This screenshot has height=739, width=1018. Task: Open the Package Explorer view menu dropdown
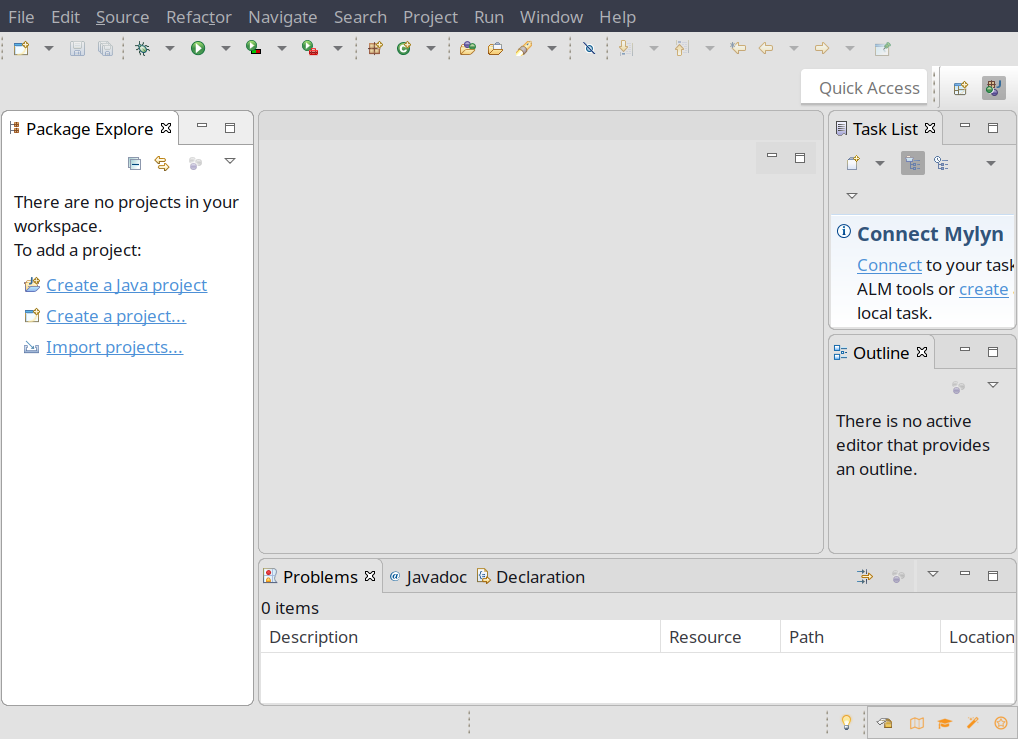[x=230, y=161]
